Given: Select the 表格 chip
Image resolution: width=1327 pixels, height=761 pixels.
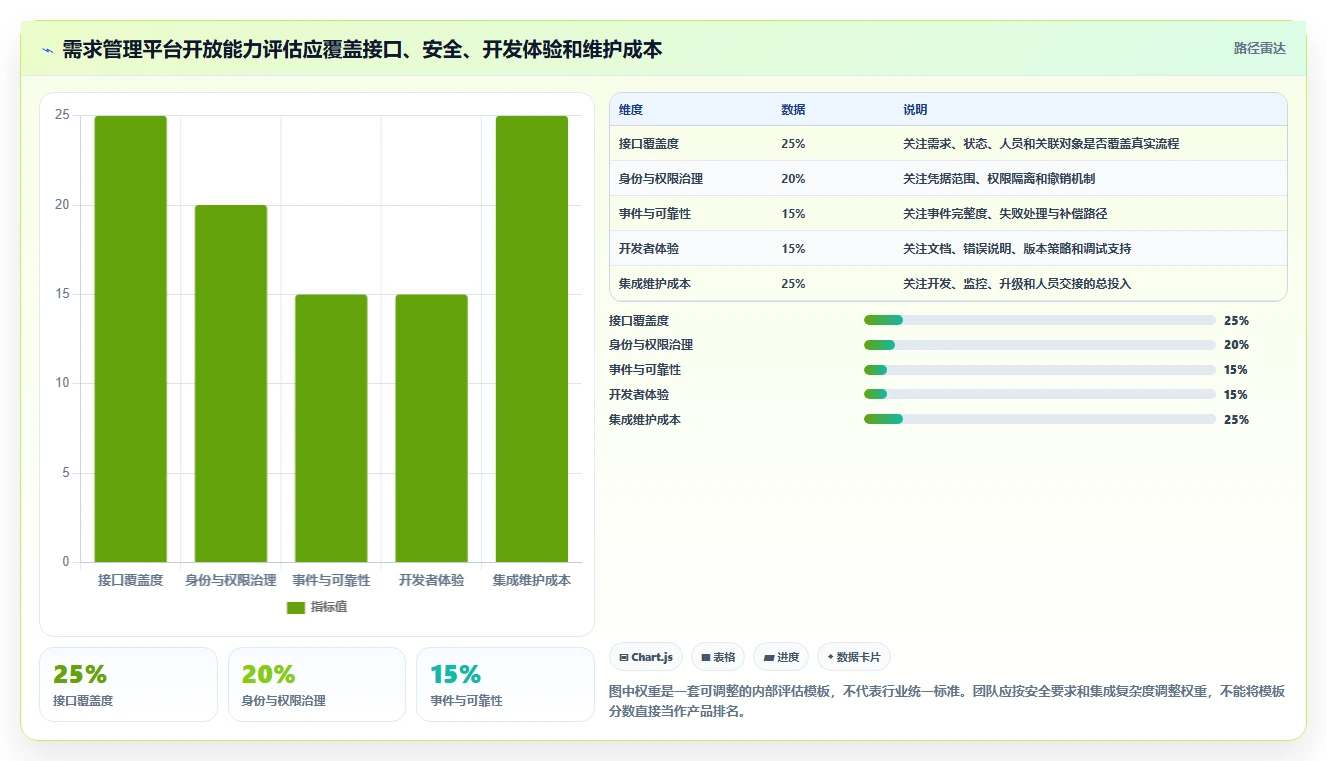Looking at the screenshot, I should pos(718,657).
